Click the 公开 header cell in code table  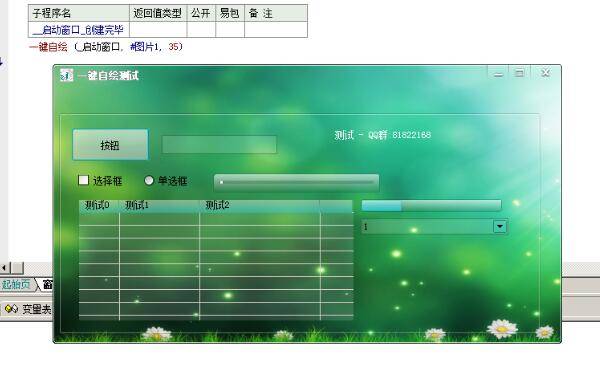pyautogui.click(x=201, y=13)
